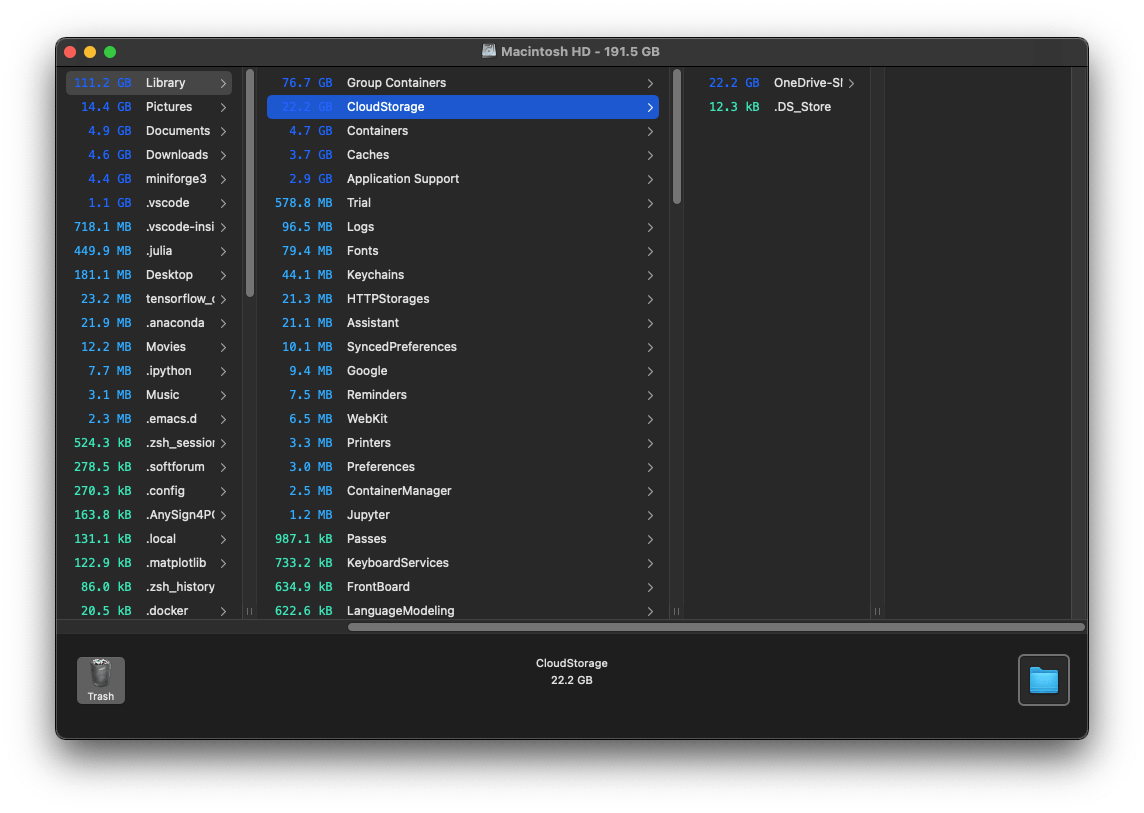1144x813 pixels.
Task: Select the Fonts folder
Action: [463, 251]
